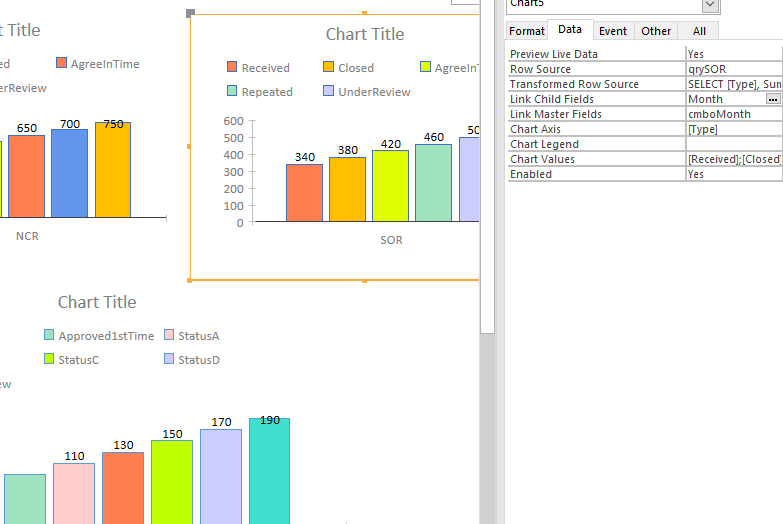Click the AgreeInTime legend swatch in NCR chart
This screenshot has width=783, height=524.
(61, 62)
